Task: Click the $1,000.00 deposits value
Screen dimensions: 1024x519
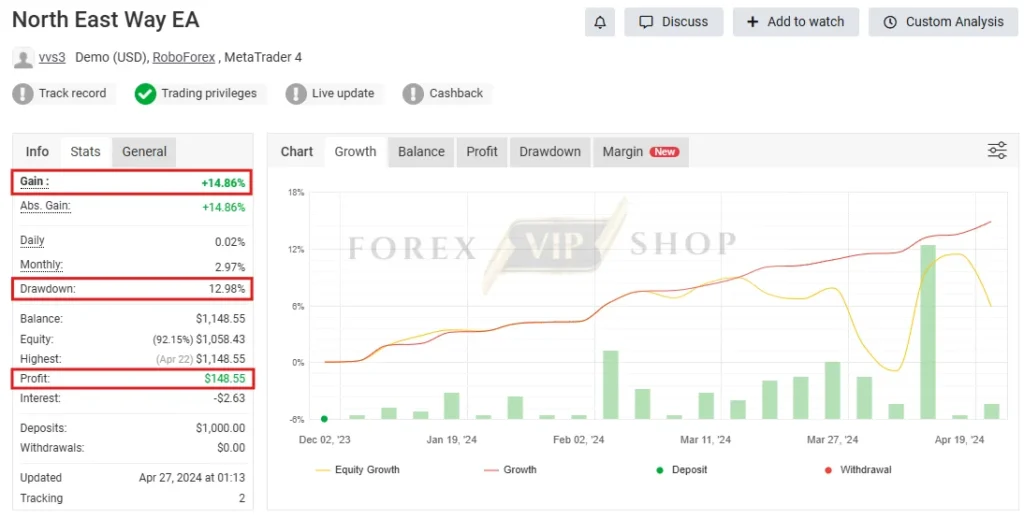Action: point(221,428)
